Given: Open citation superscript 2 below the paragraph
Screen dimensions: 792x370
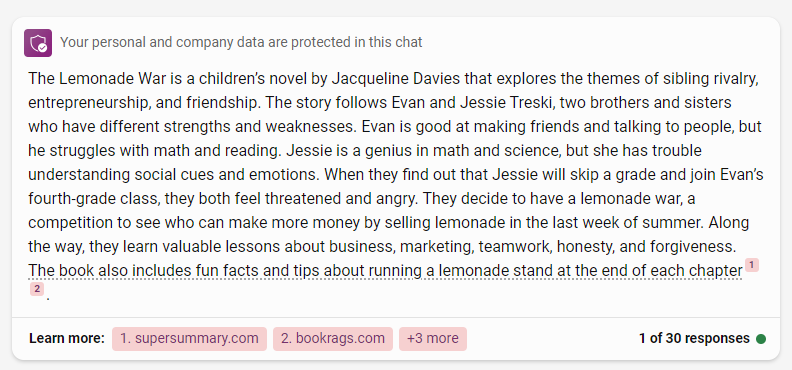Looking at the screenshot, I should [36, 289].
